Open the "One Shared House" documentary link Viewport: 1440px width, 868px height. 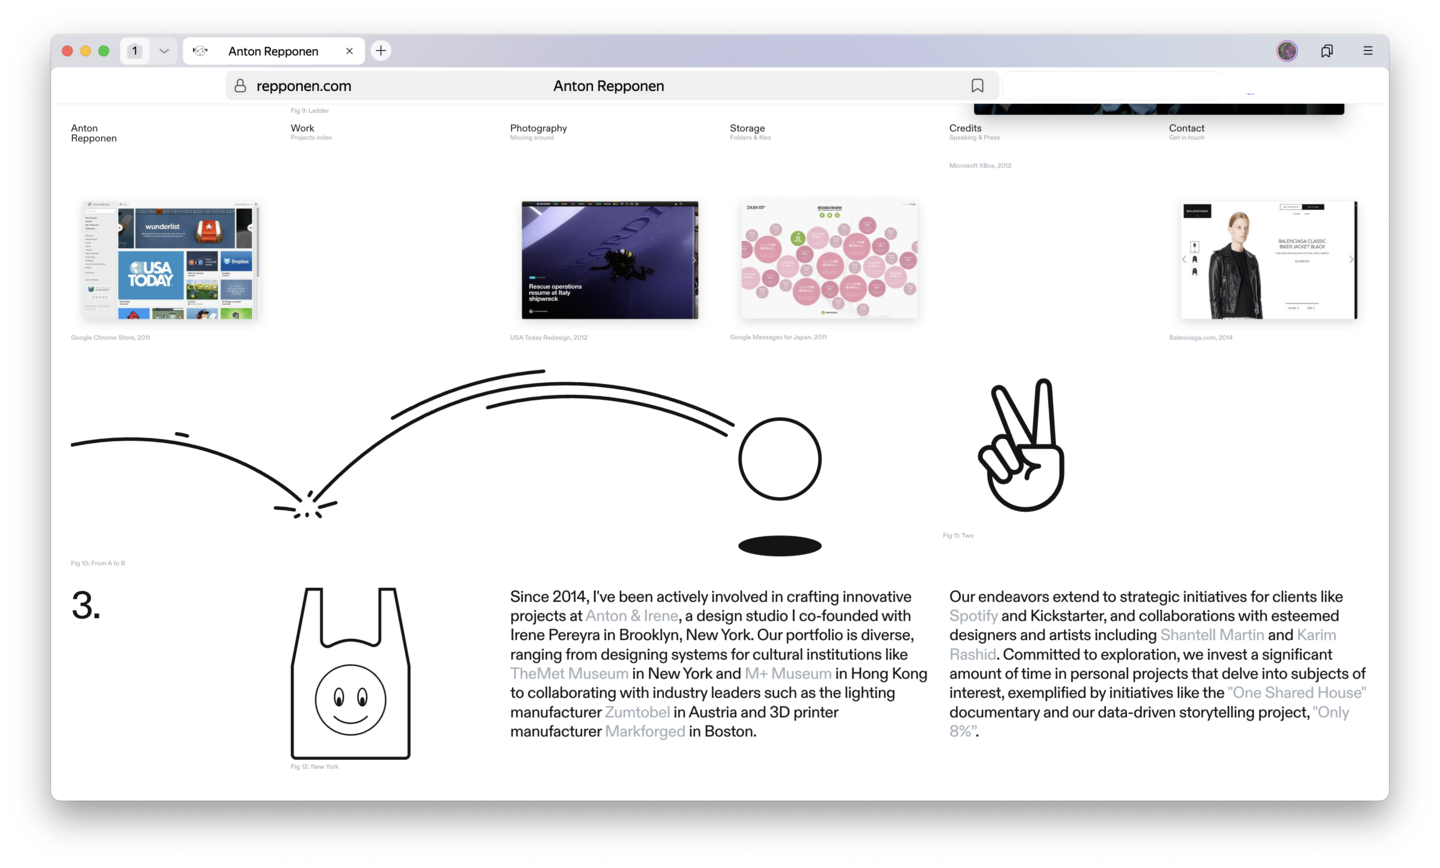pyautogui.click(x=1297, y=693)
